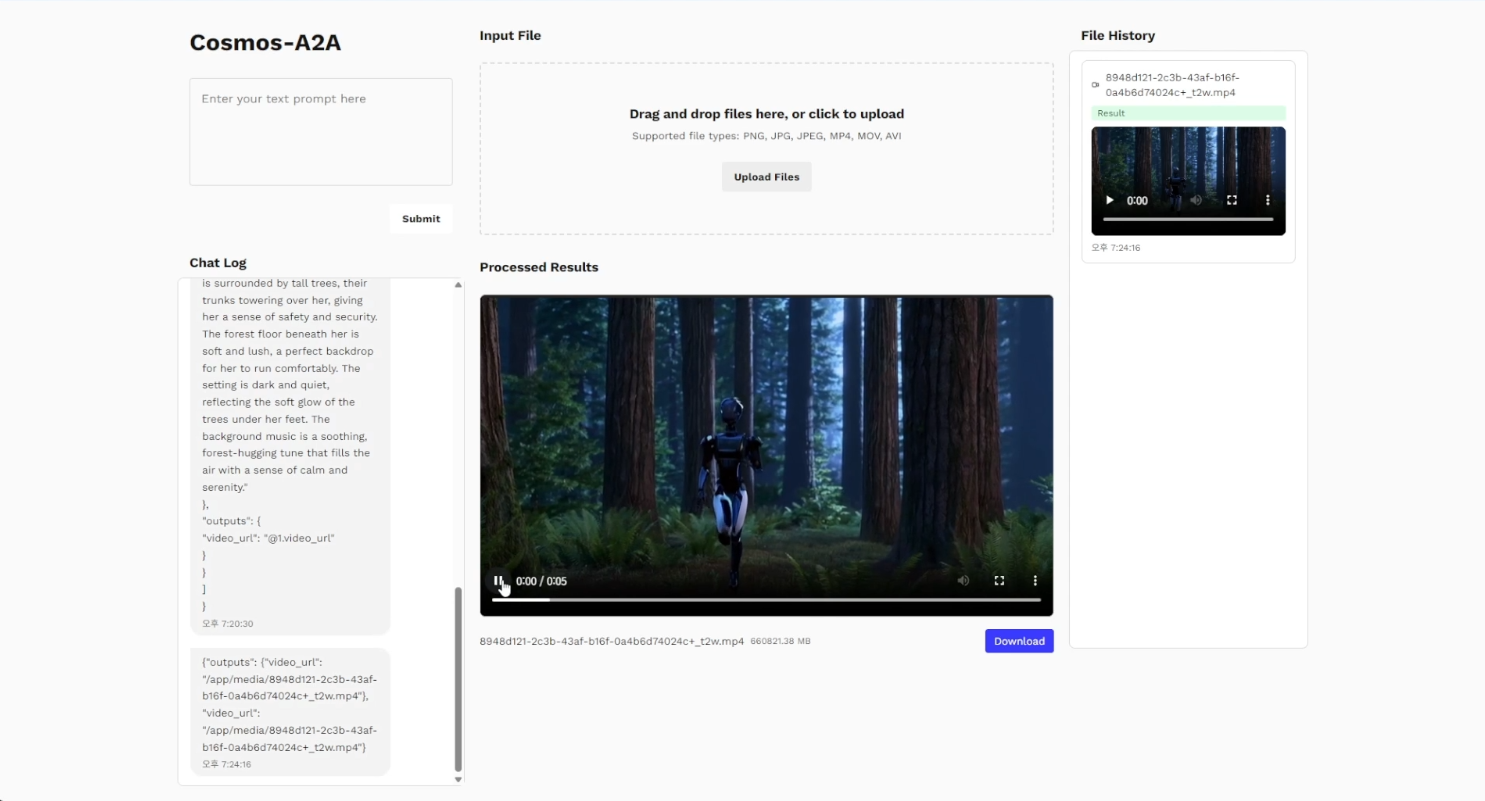Open more options menu on main video
1485x801 pixels.
1035,581
